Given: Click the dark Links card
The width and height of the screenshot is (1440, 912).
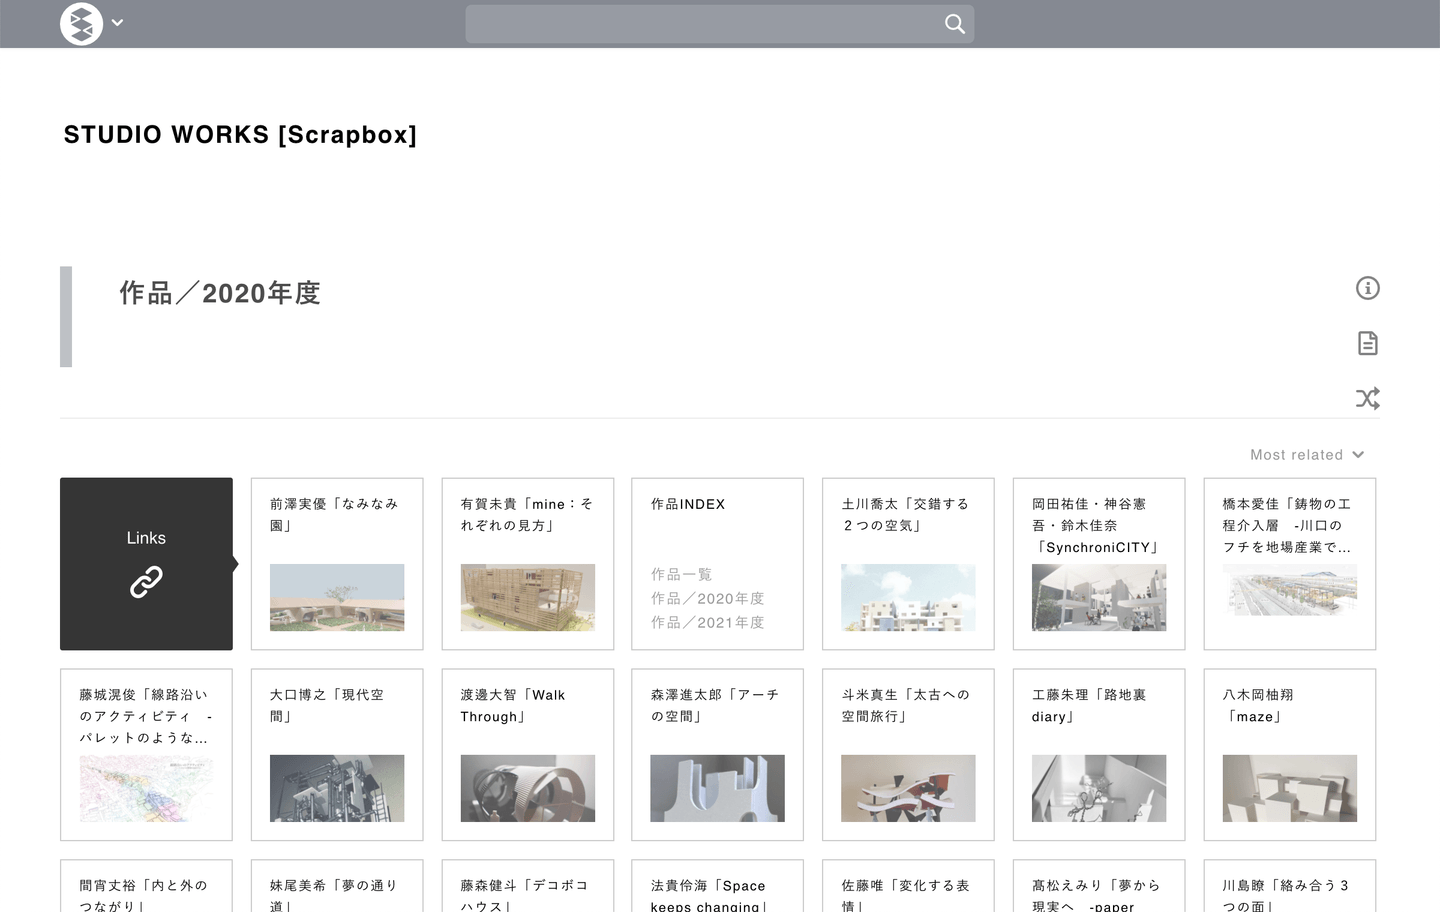Looking at the screenshot, I should pos(146,564).
